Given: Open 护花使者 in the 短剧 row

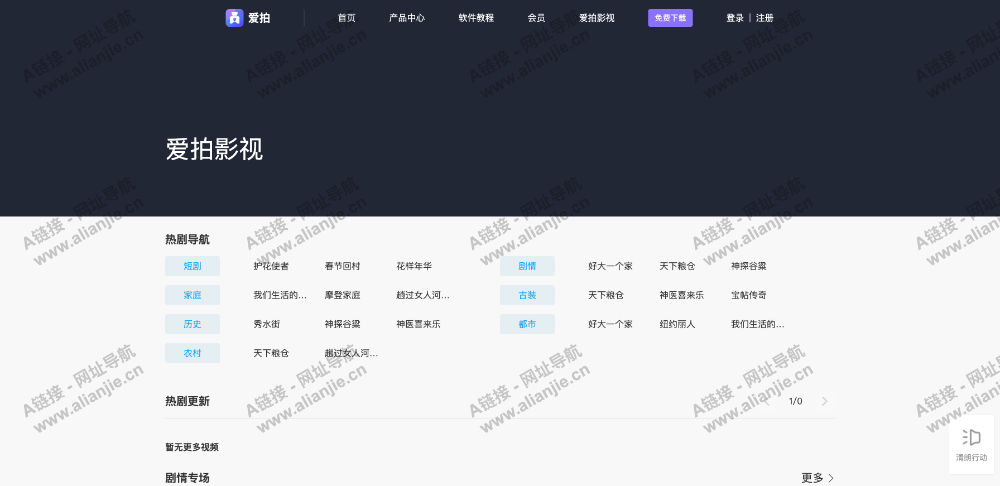Looking at the screenshot, I should 271,266.
